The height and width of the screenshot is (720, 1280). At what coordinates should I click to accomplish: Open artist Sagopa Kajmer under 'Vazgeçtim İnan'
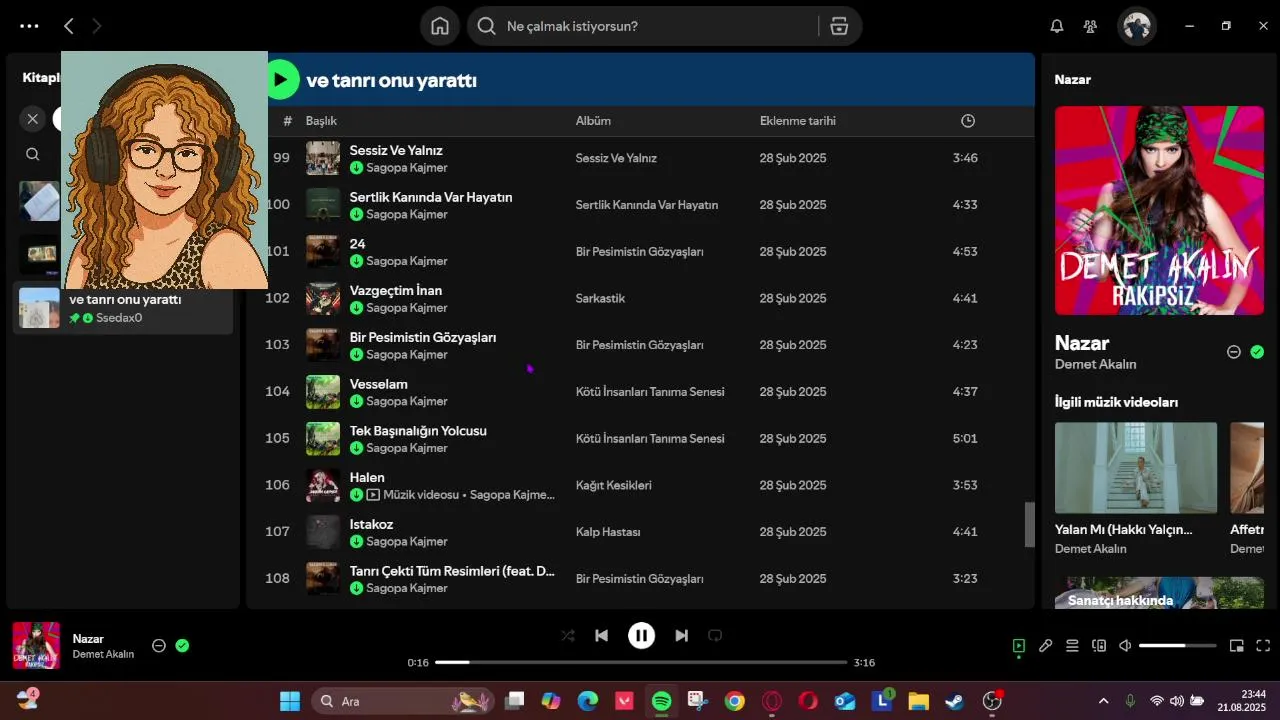pos(406,308)
